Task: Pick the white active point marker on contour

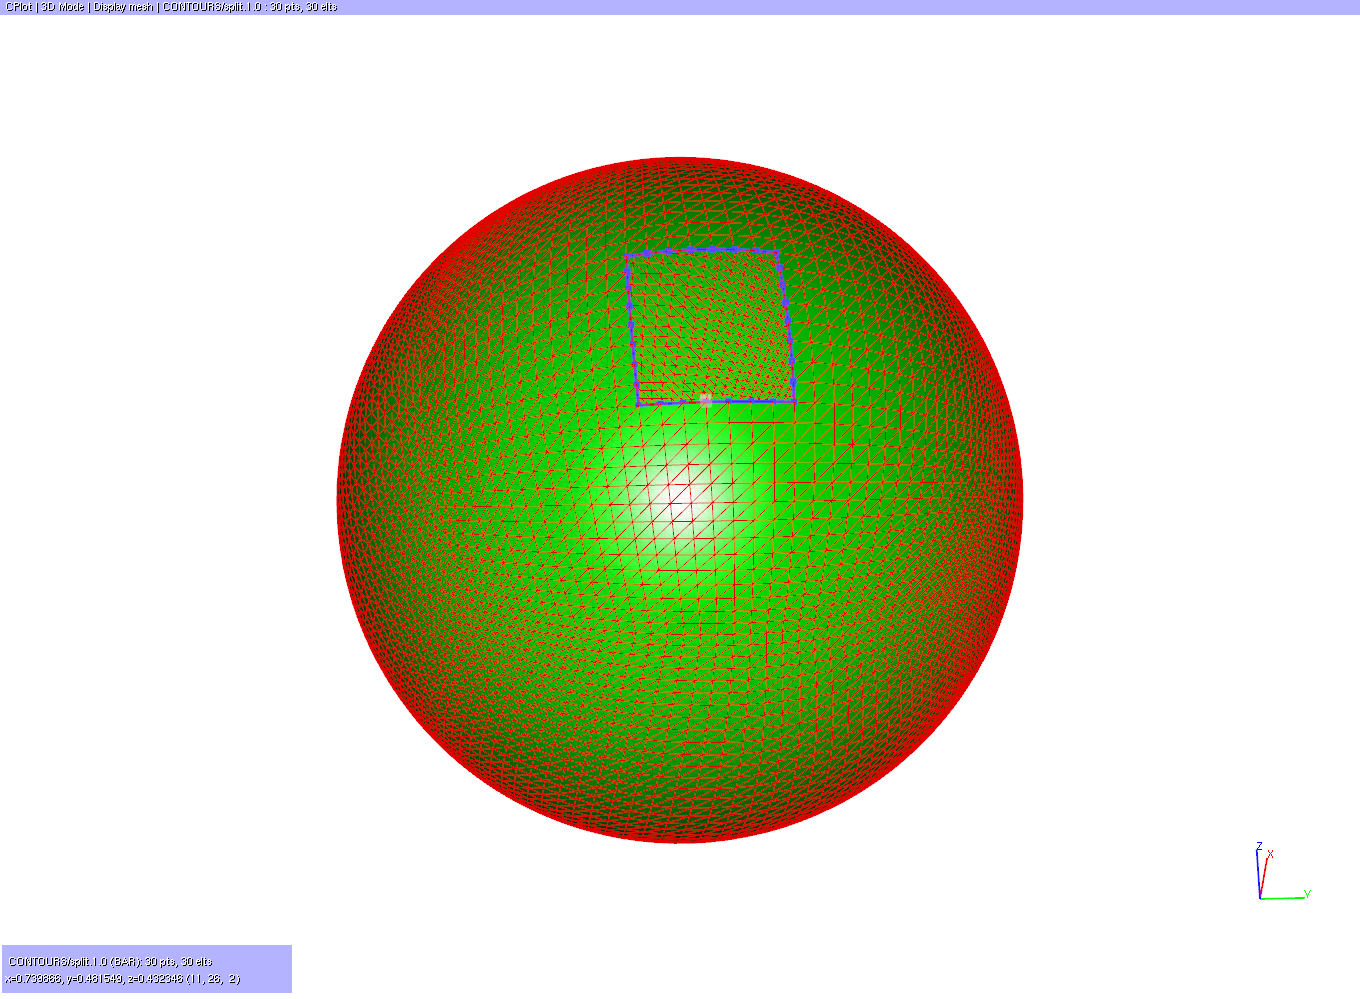Action: (705, 399)
